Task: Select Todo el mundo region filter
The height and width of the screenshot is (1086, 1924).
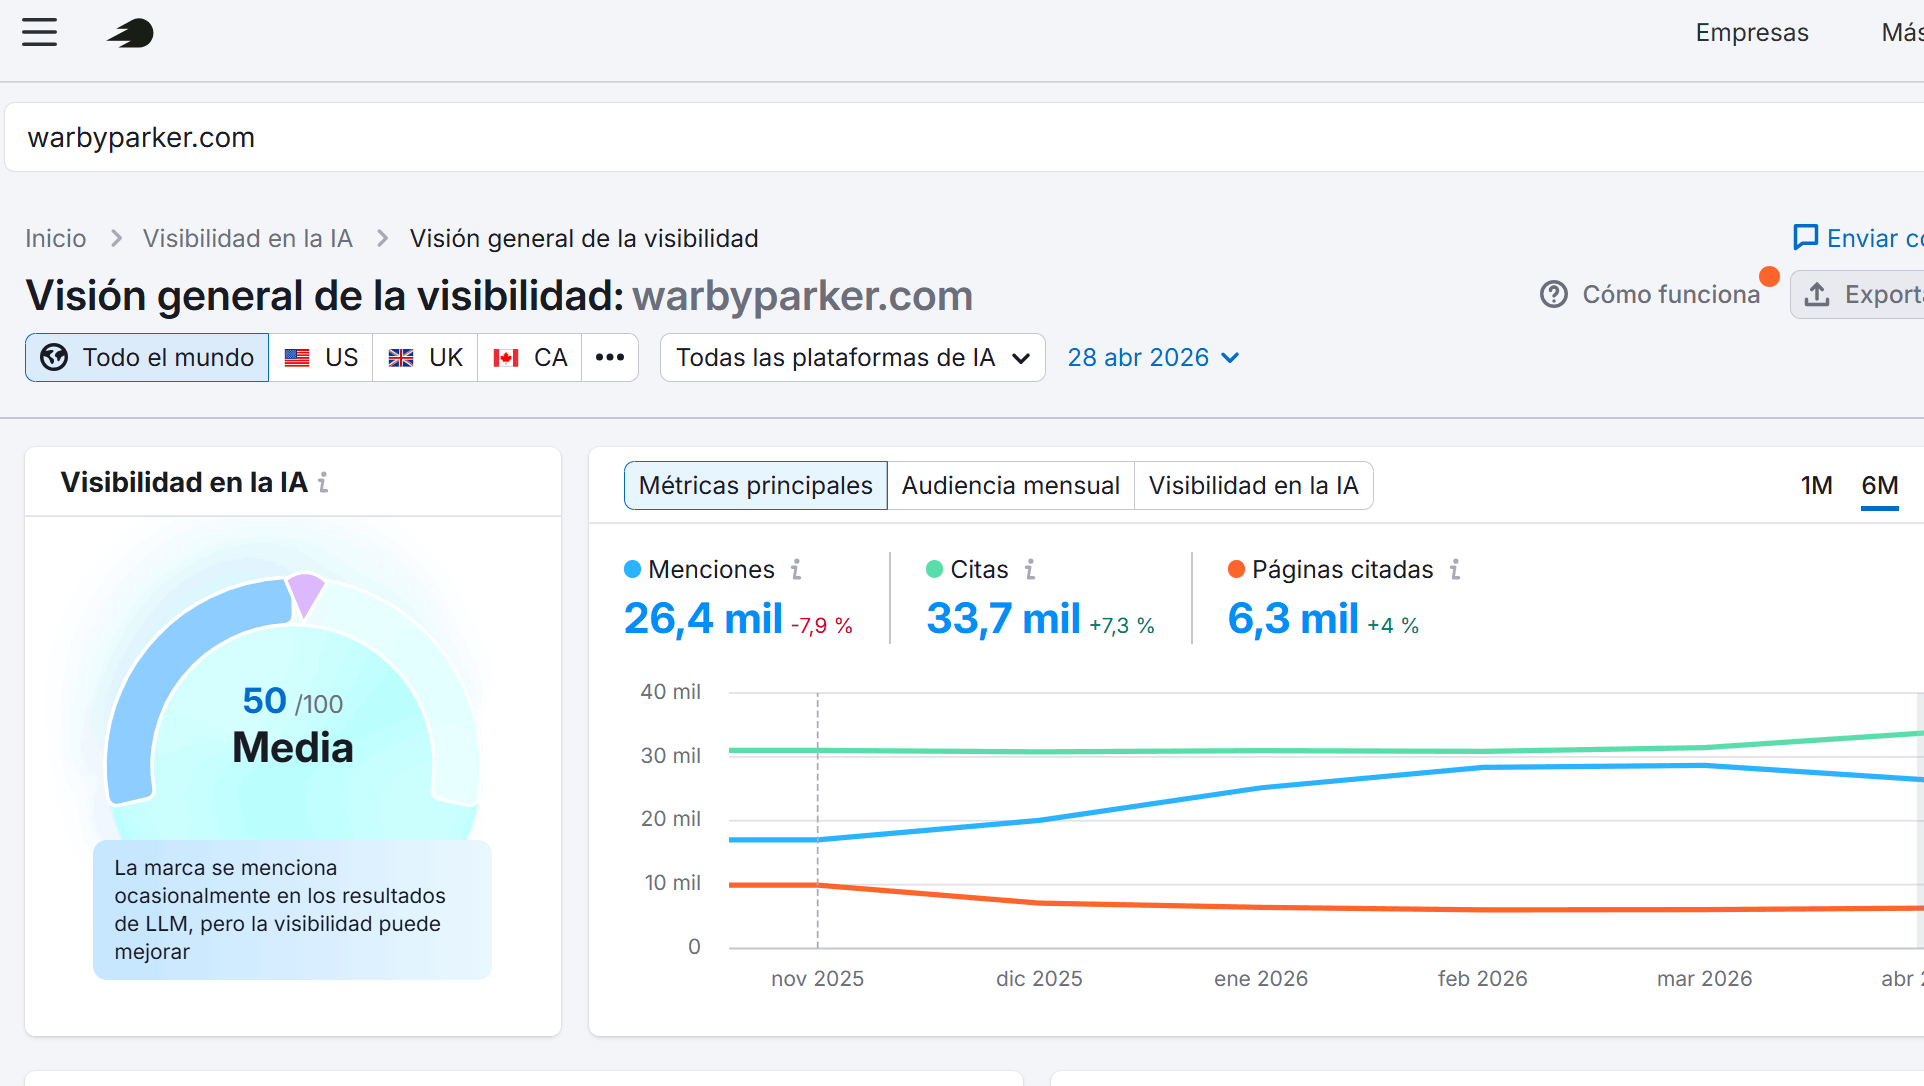Action: point(147,358)
